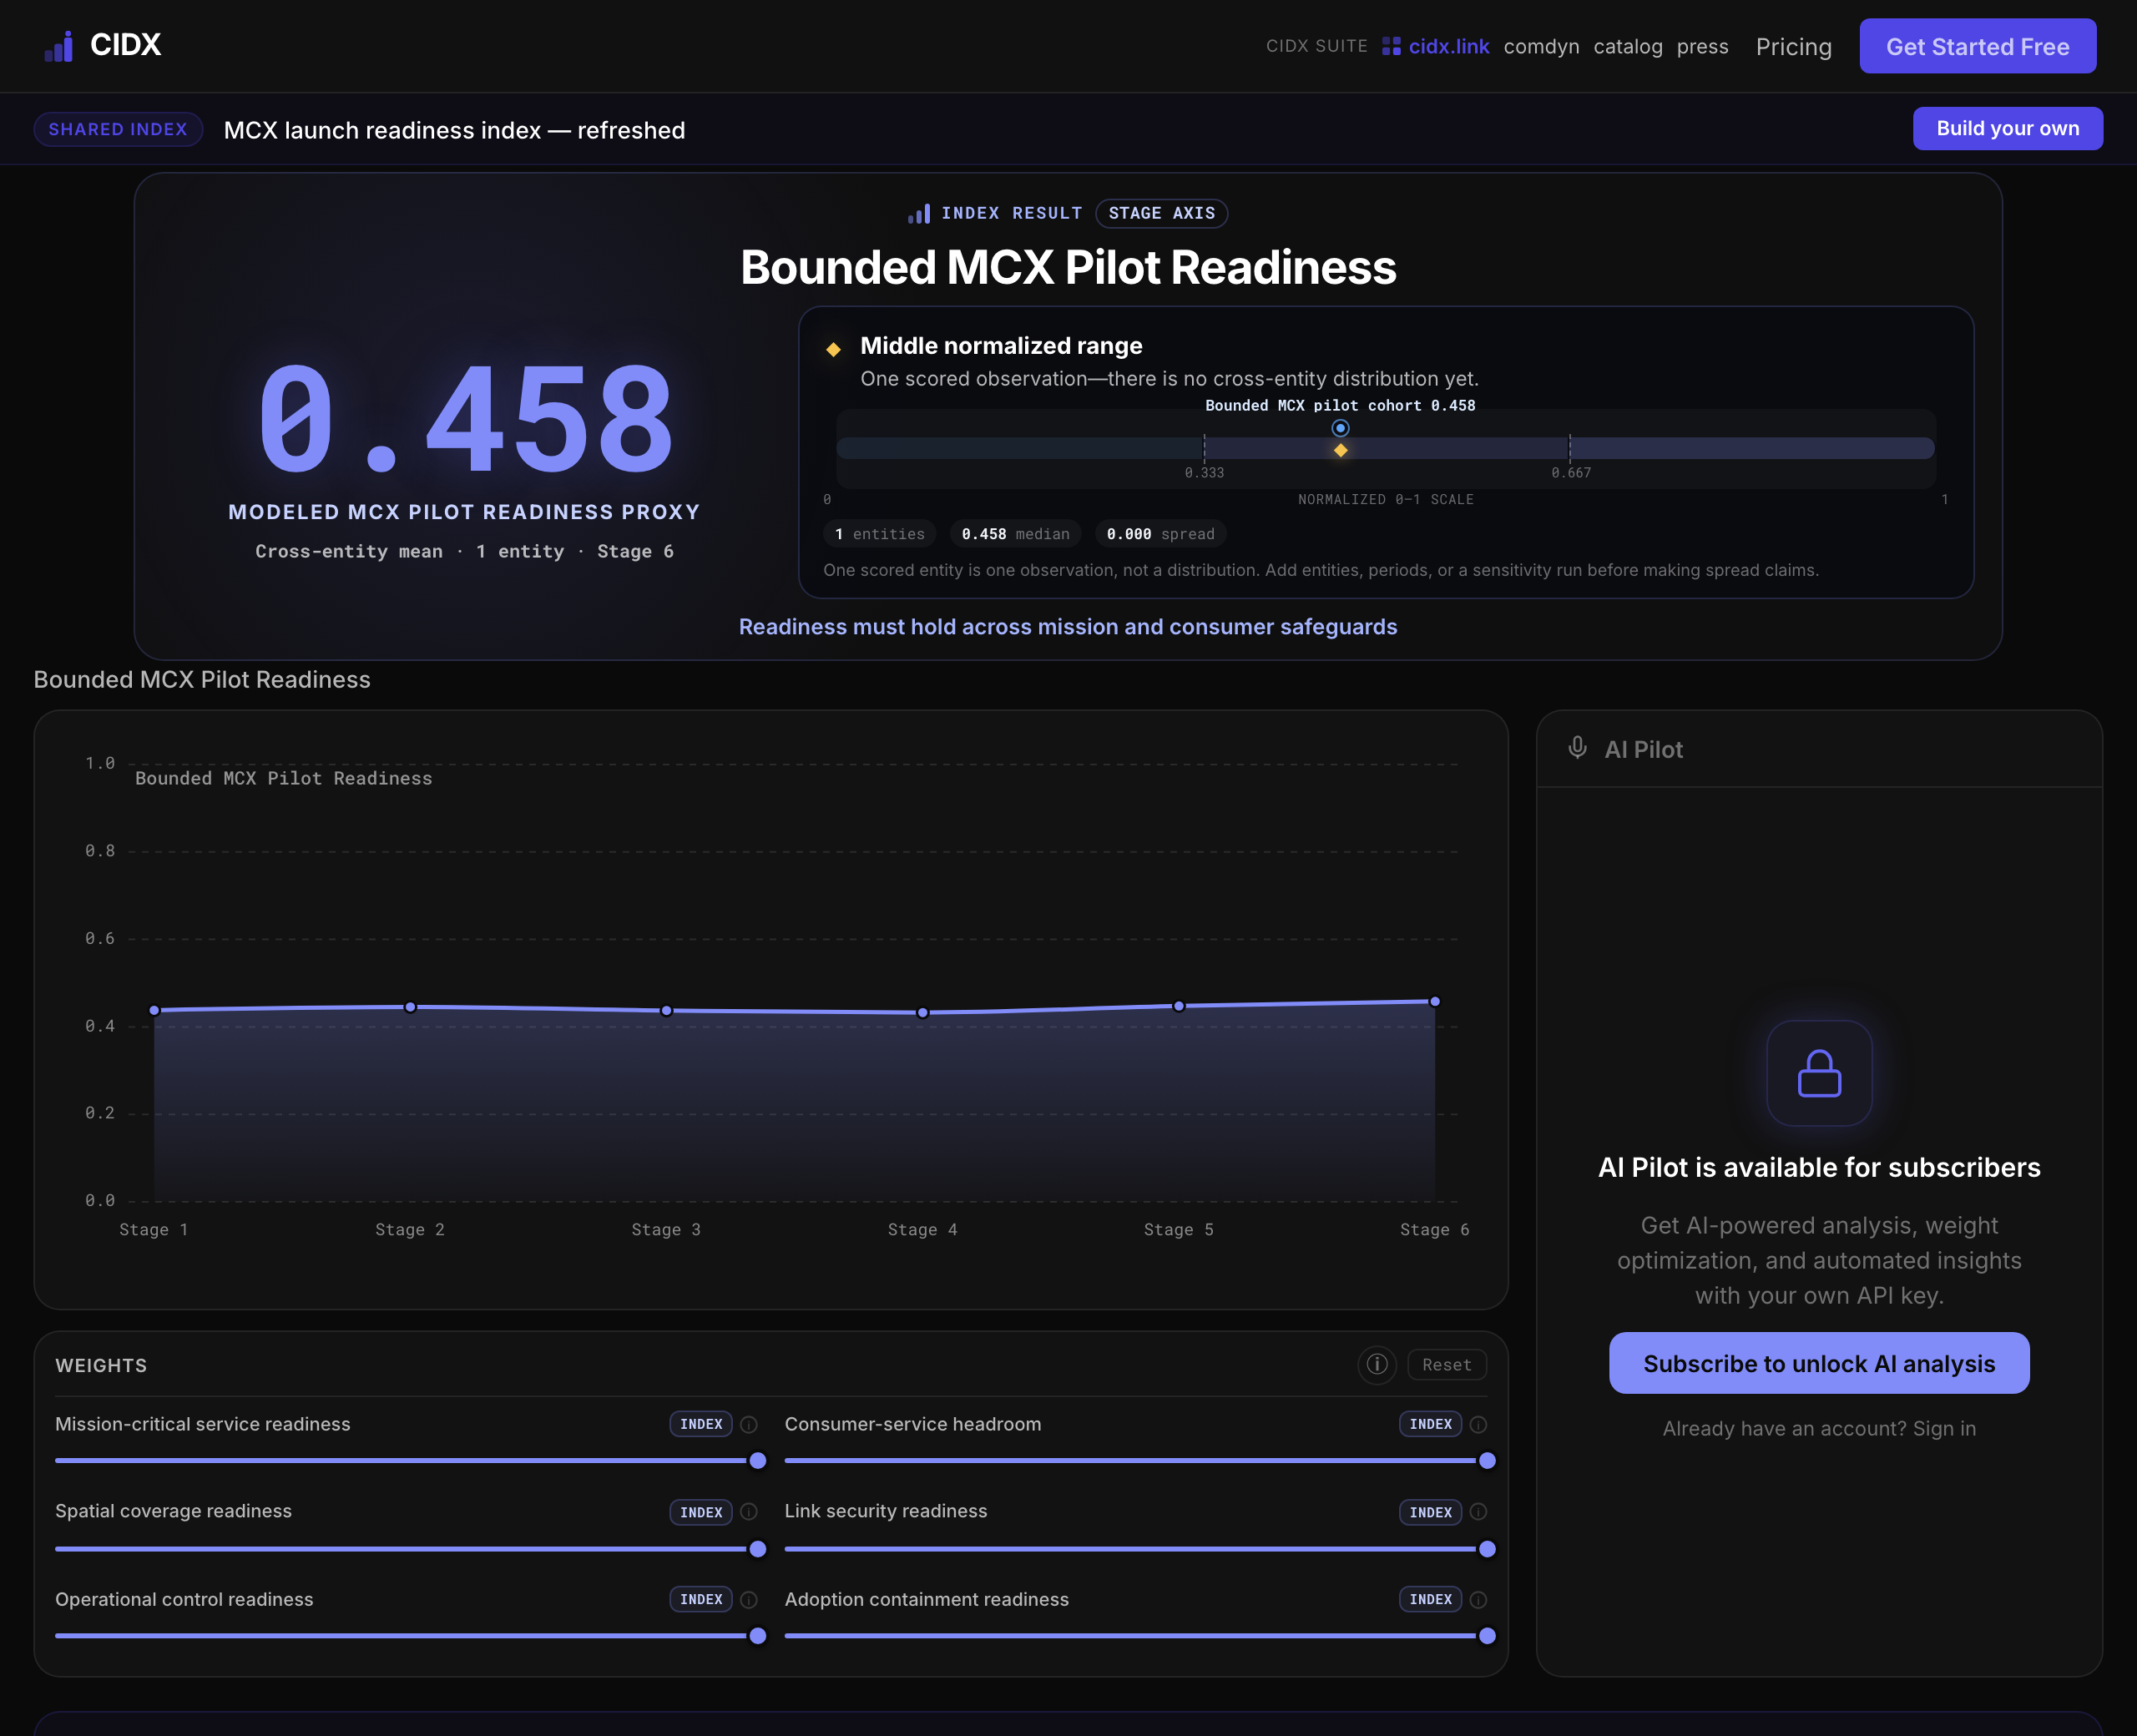The width and height of the screenshot is (2137, 1736).
Task: Click the INDEX badge for Adoption containment readiness
Action: click(1429, 1599)
